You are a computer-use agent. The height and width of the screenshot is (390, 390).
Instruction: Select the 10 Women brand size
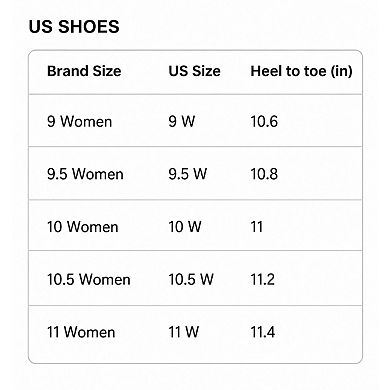pos(83,227)
